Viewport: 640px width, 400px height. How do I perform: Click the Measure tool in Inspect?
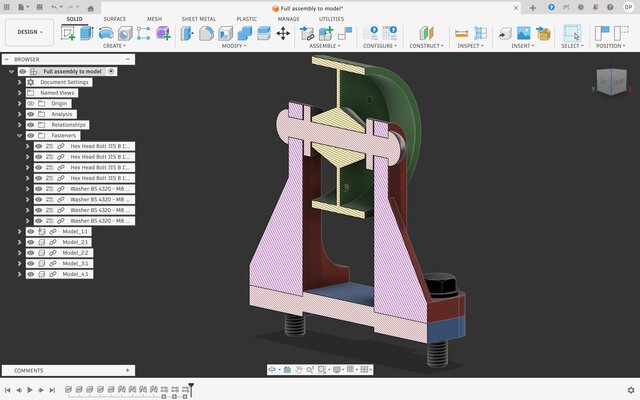pyautogui.click(x=461, y=33)
